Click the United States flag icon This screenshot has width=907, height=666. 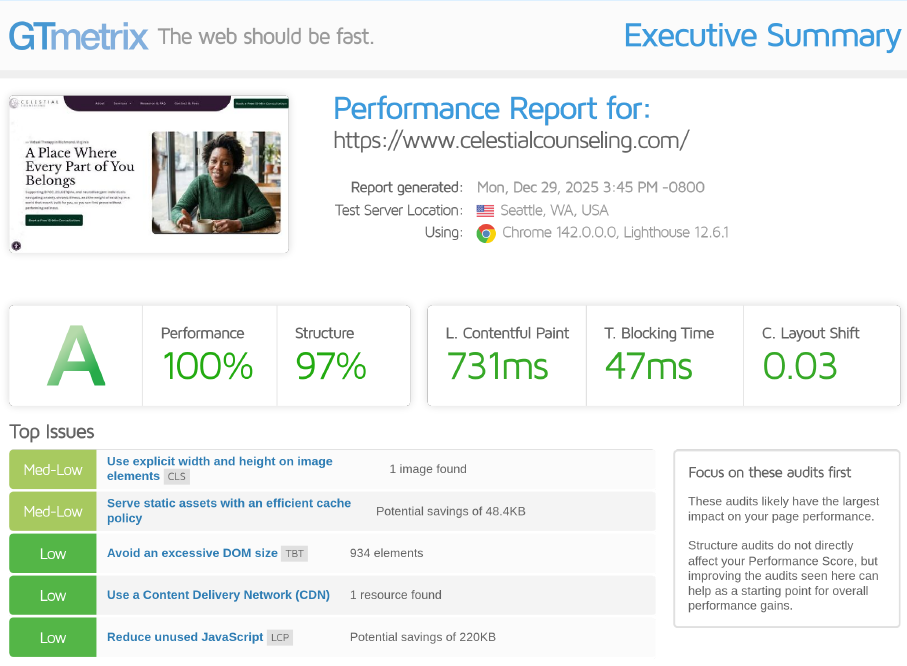[x=485, y=211]
